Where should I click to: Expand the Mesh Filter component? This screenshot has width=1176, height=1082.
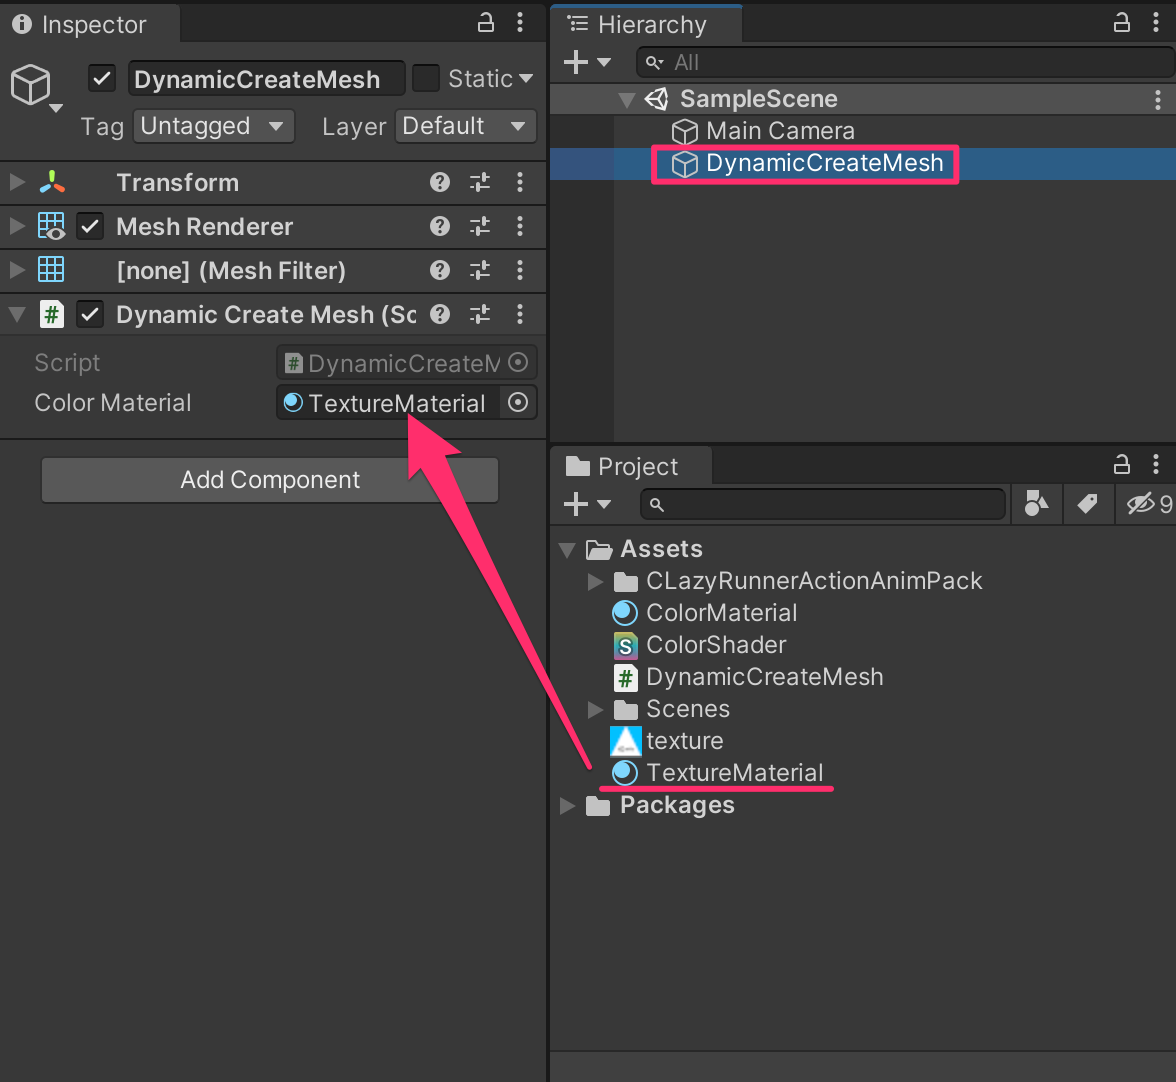[x=16, y=270]
